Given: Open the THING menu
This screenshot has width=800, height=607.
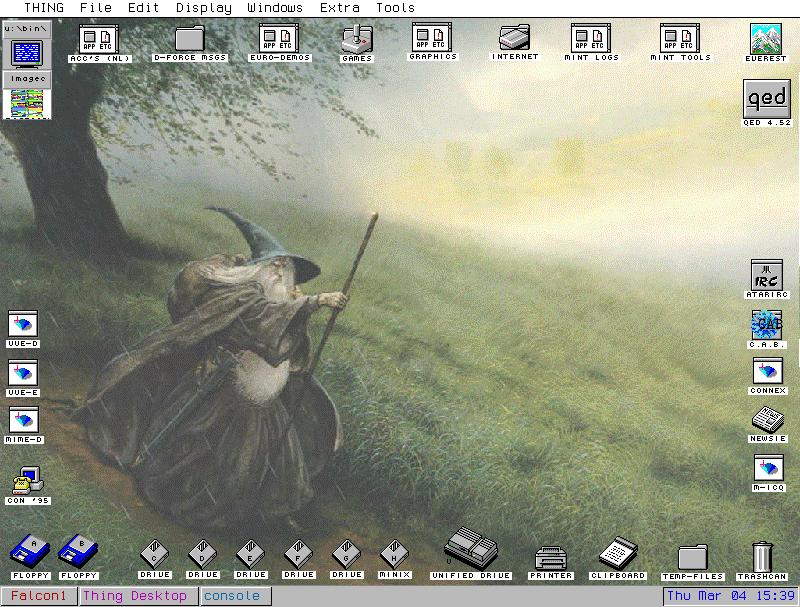Looking at the screenshot, I should click(44, 8).
